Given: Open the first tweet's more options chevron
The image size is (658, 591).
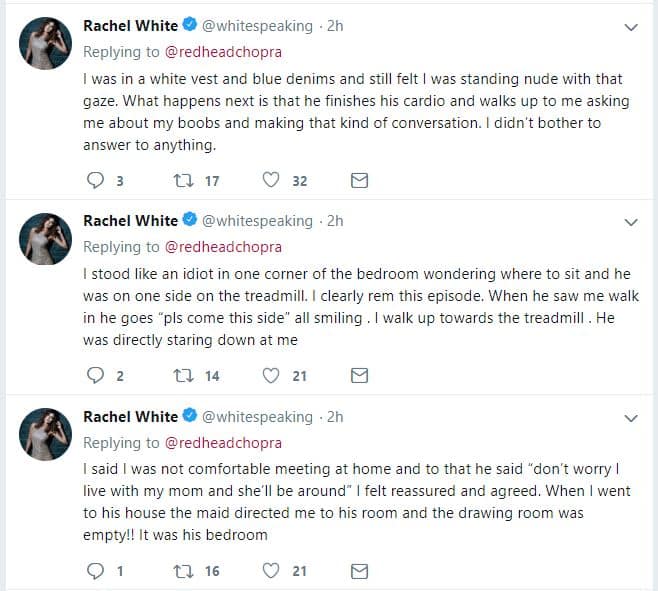Looking at the screenshot, I should tap(630, 27).
